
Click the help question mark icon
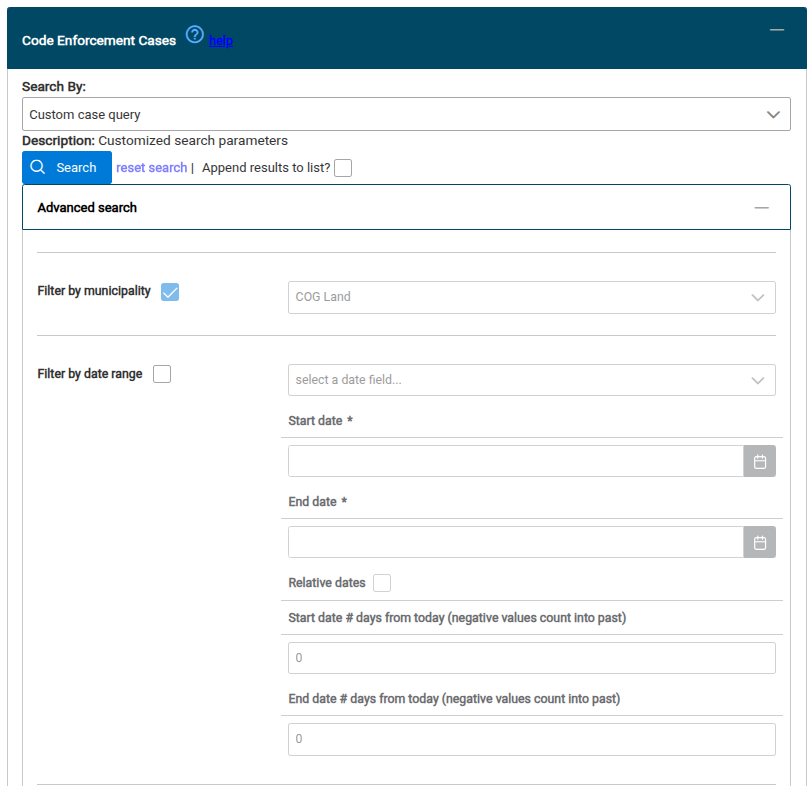pyautogui.click(x=194, y=35)
